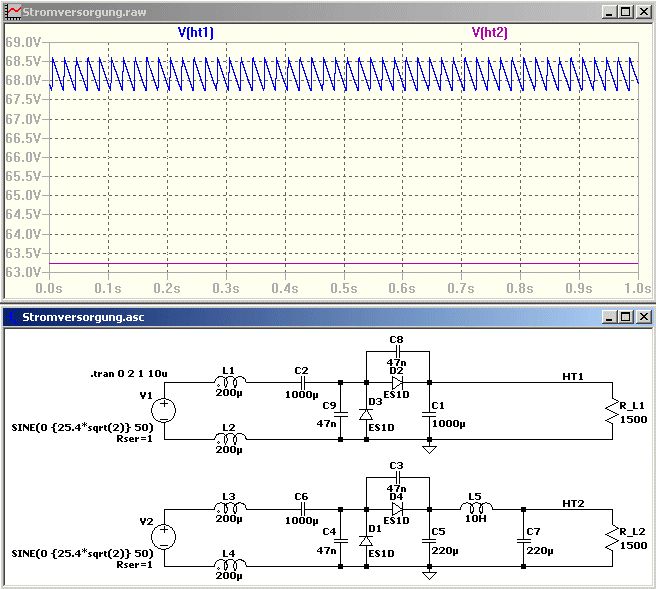Select resistor R_L1 symbol
Image resolution: width=656 pixels, height=589 pixels.
point(612,411)
